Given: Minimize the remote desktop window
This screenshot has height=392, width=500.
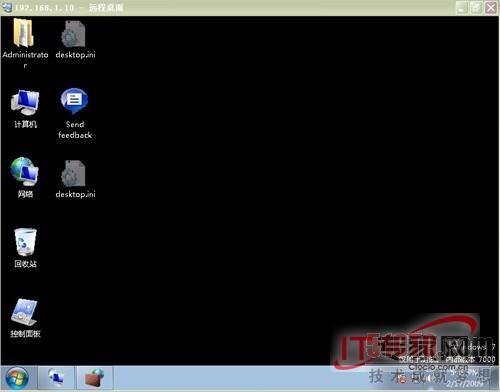Looking at the screenshot, I should 462,8.
